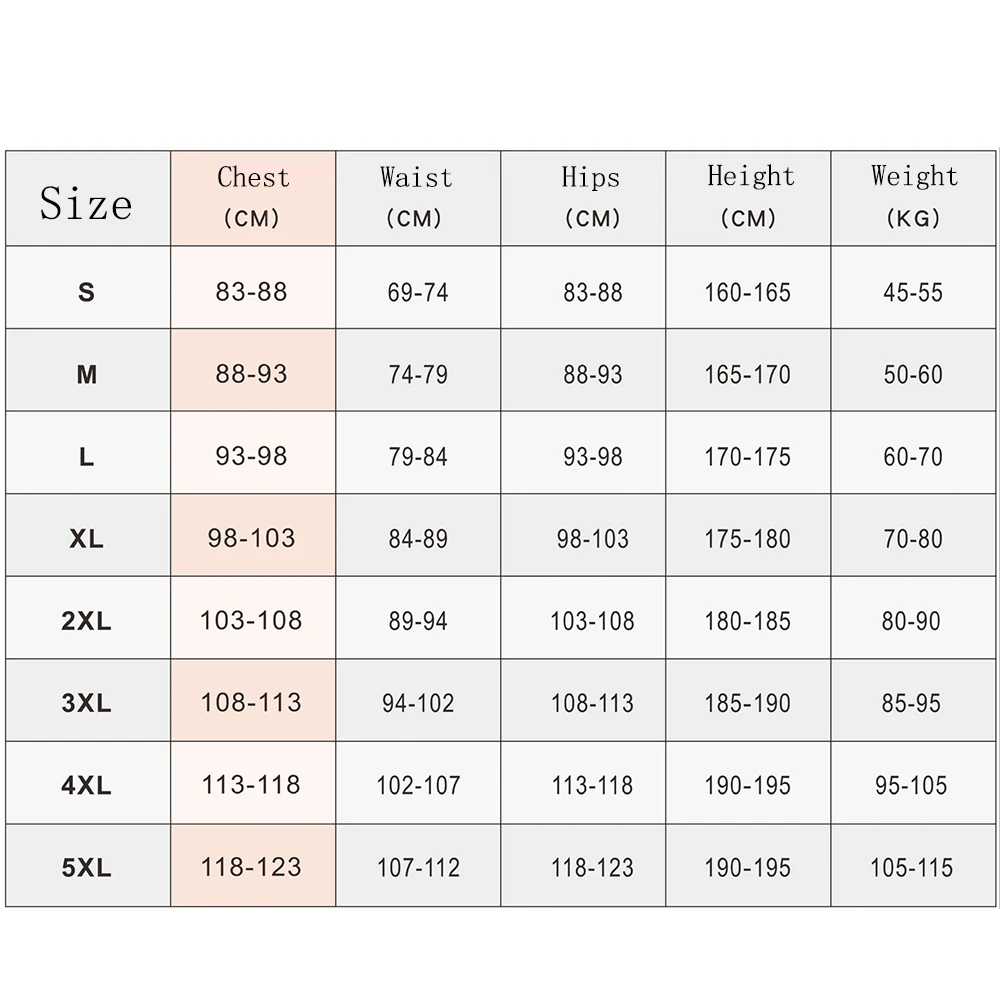Select the Hips (CM) header cell
This screenshot has width=1000, height=1000.
(583, 198)
